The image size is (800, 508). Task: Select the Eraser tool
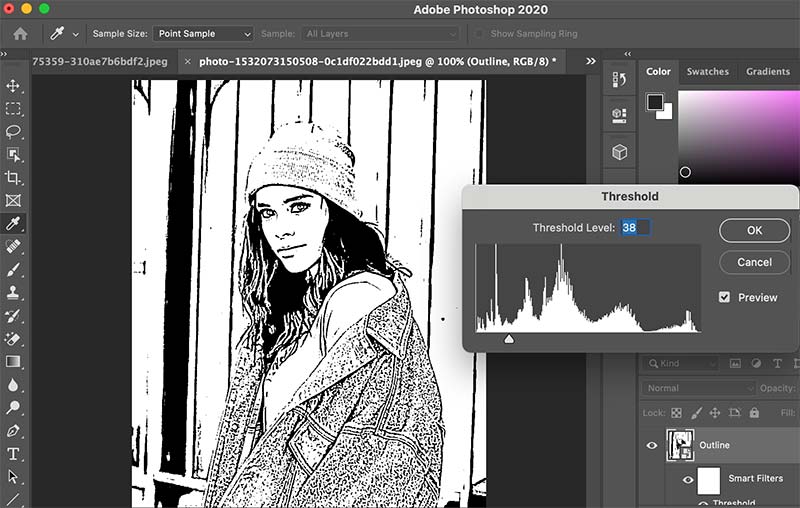point(13,339)
